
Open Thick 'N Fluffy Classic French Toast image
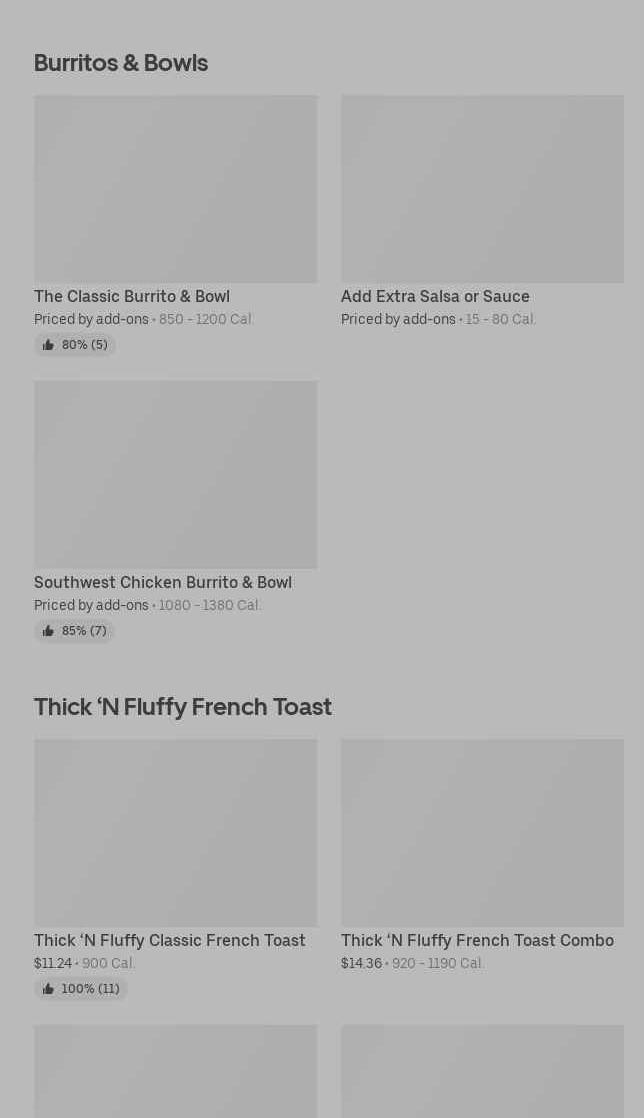tap(175, 832)
